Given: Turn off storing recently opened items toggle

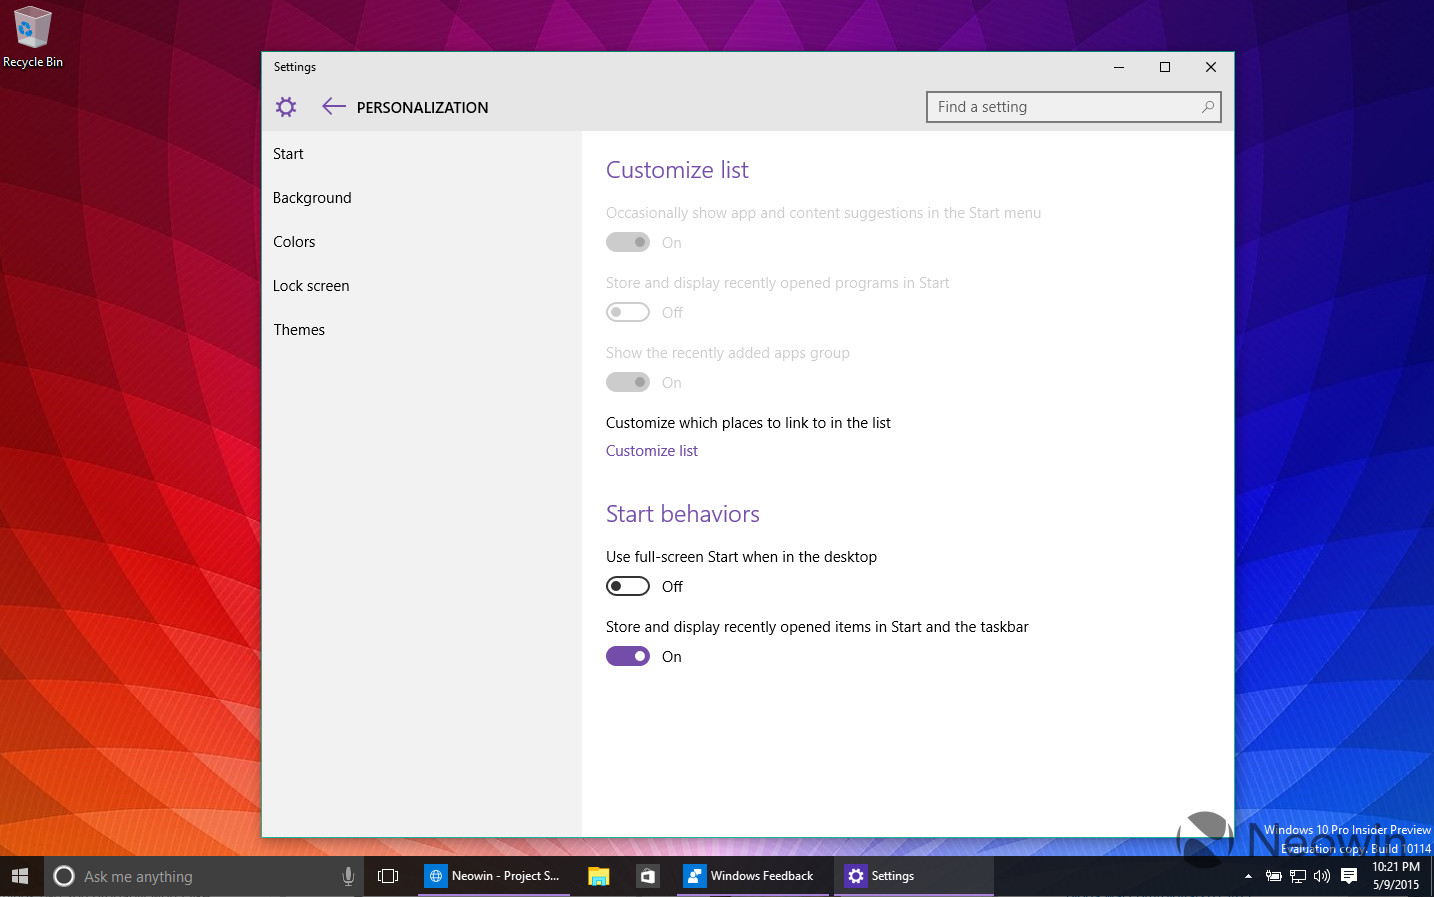Looking at the screenshot, I should [628, 656].
